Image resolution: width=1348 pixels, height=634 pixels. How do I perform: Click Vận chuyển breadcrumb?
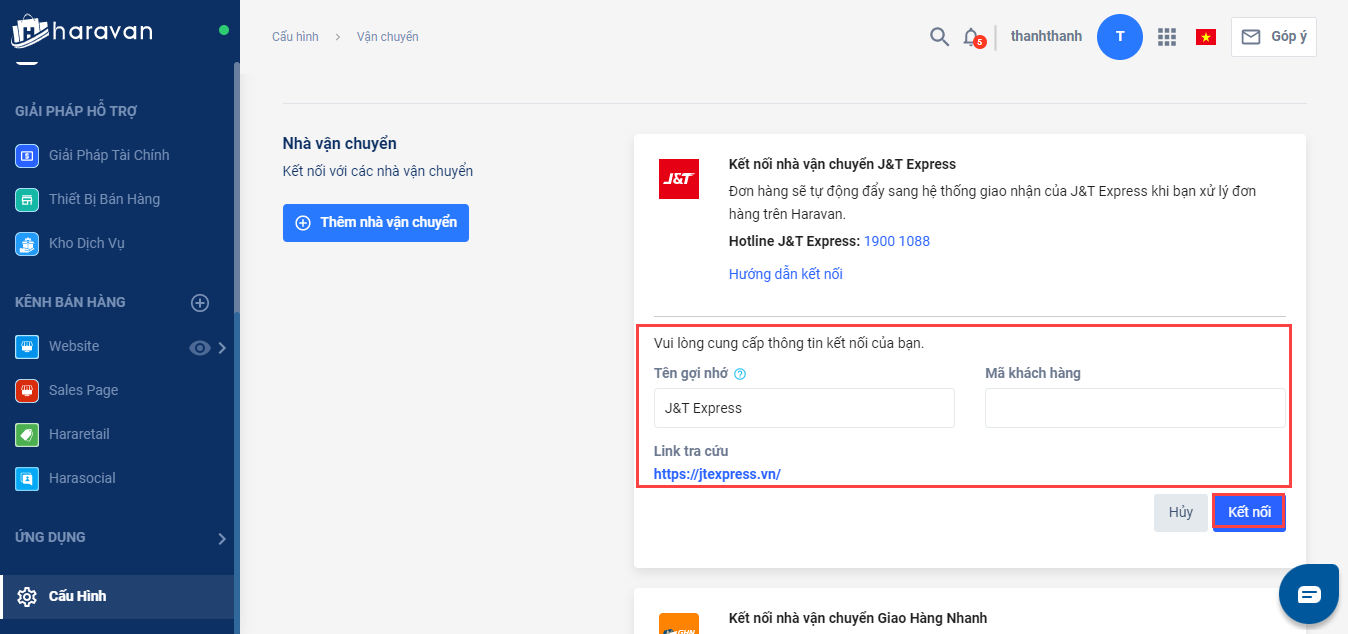(388, 37)
